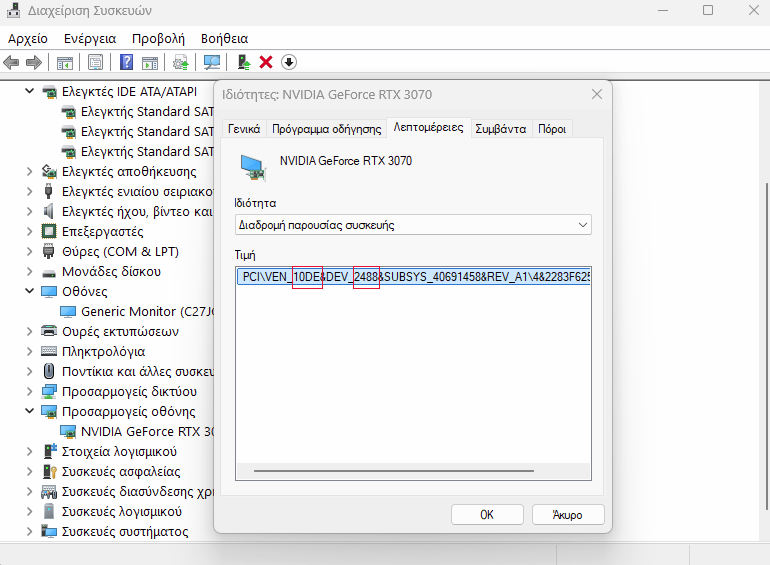Click the Πληκτρολόγια keyboard icon
The image size is (770, 565).
pos(49,351)
